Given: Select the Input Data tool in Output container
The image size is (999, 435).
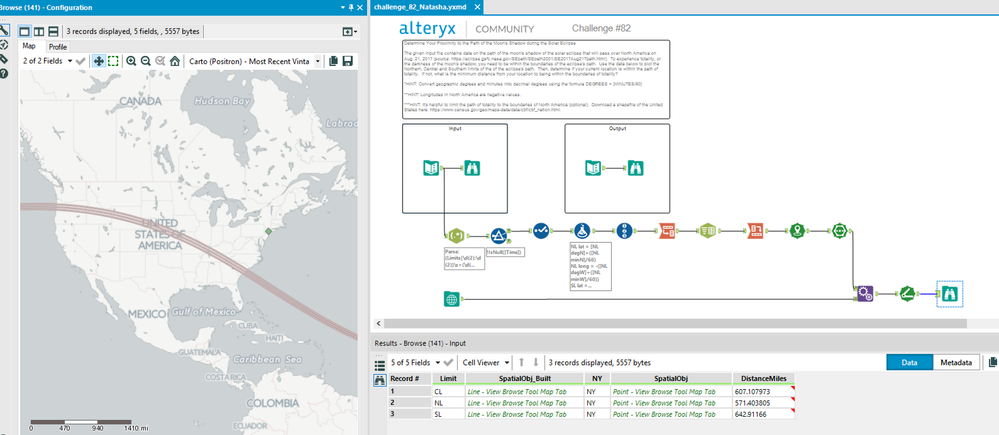Looking at the screenshot, I should click(x=594, y=168).
